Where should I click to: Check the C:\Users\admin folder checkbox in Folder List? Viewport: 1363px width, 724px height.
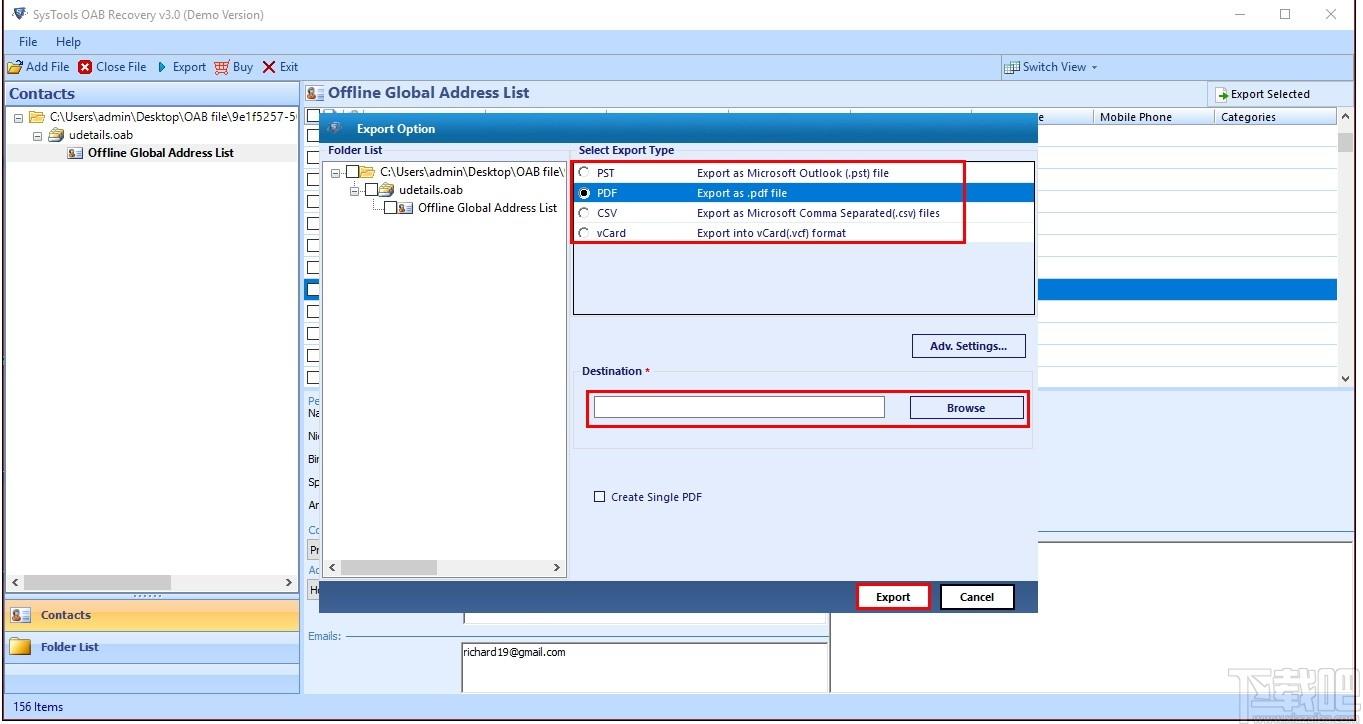click(x=352, y=172)
